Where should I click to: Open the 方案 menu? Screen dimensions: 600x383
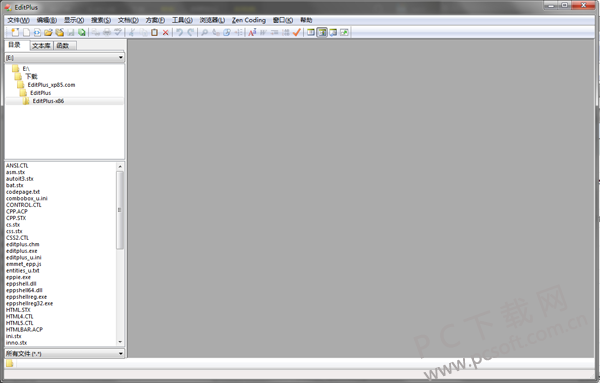[155, 20]
